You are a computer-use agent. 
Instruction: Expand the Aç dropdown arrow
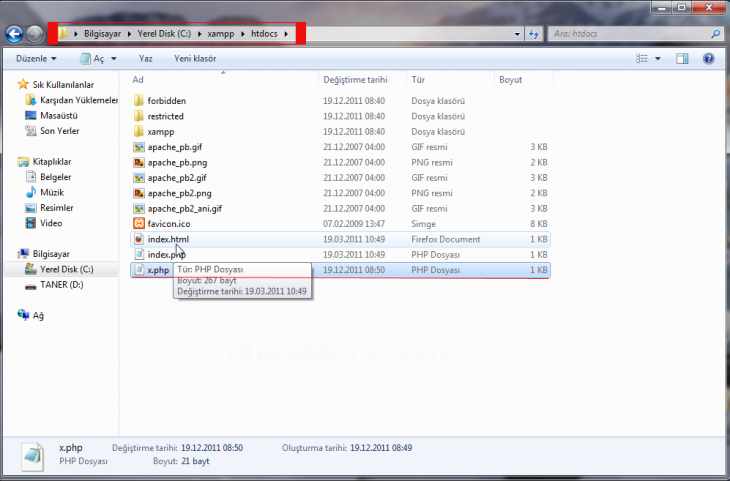(x=114, y=58)
